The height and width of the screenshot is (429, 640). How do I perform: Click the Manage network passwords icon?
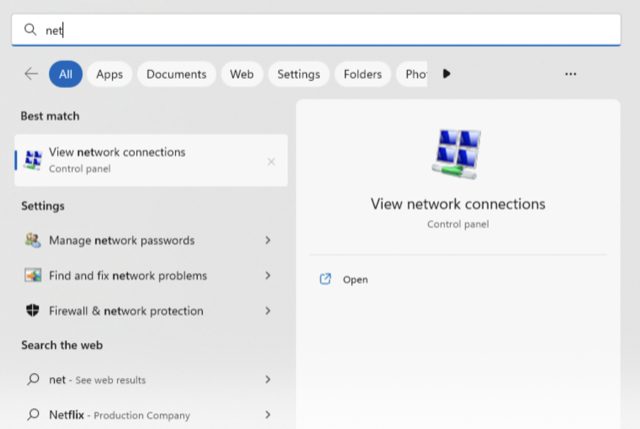(x=33, y=241)
